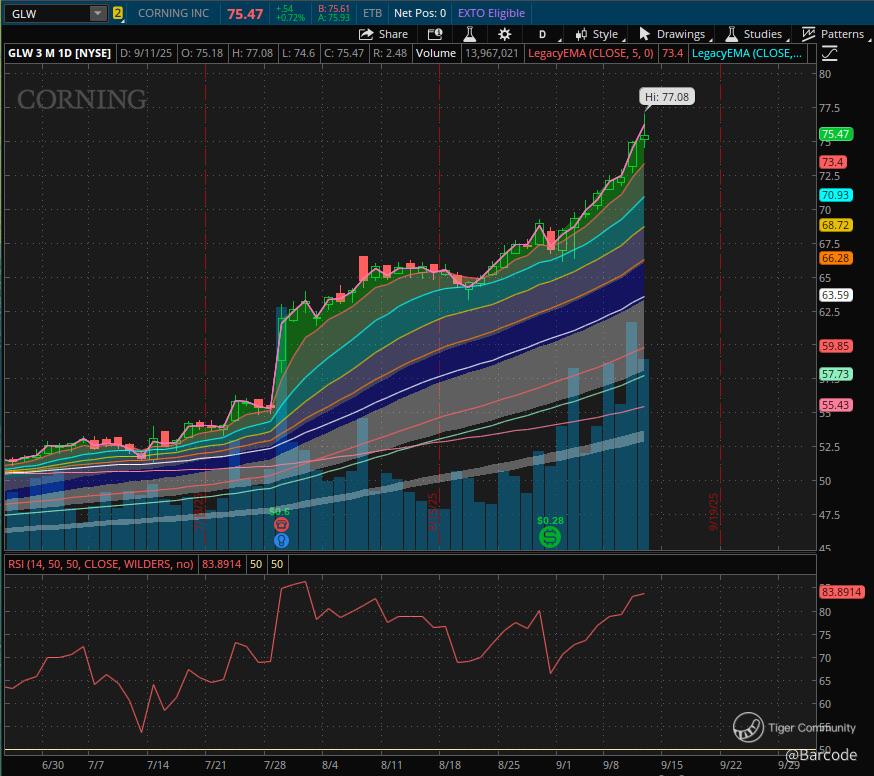This screenshot has height=776, width=874.
Task: Click the 55.43 price label
Action: tap(835, 405)
